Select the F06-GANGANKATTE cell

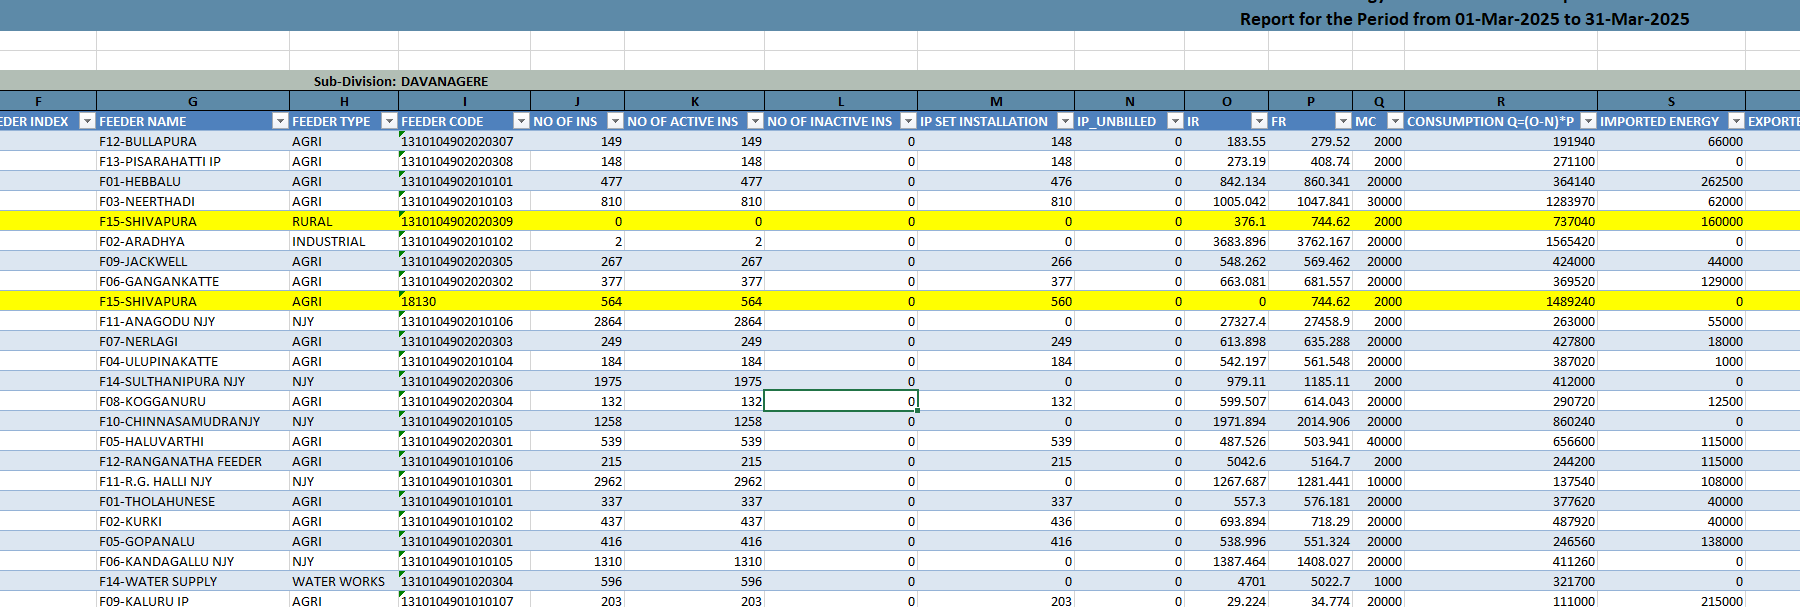tap(193, 281)
